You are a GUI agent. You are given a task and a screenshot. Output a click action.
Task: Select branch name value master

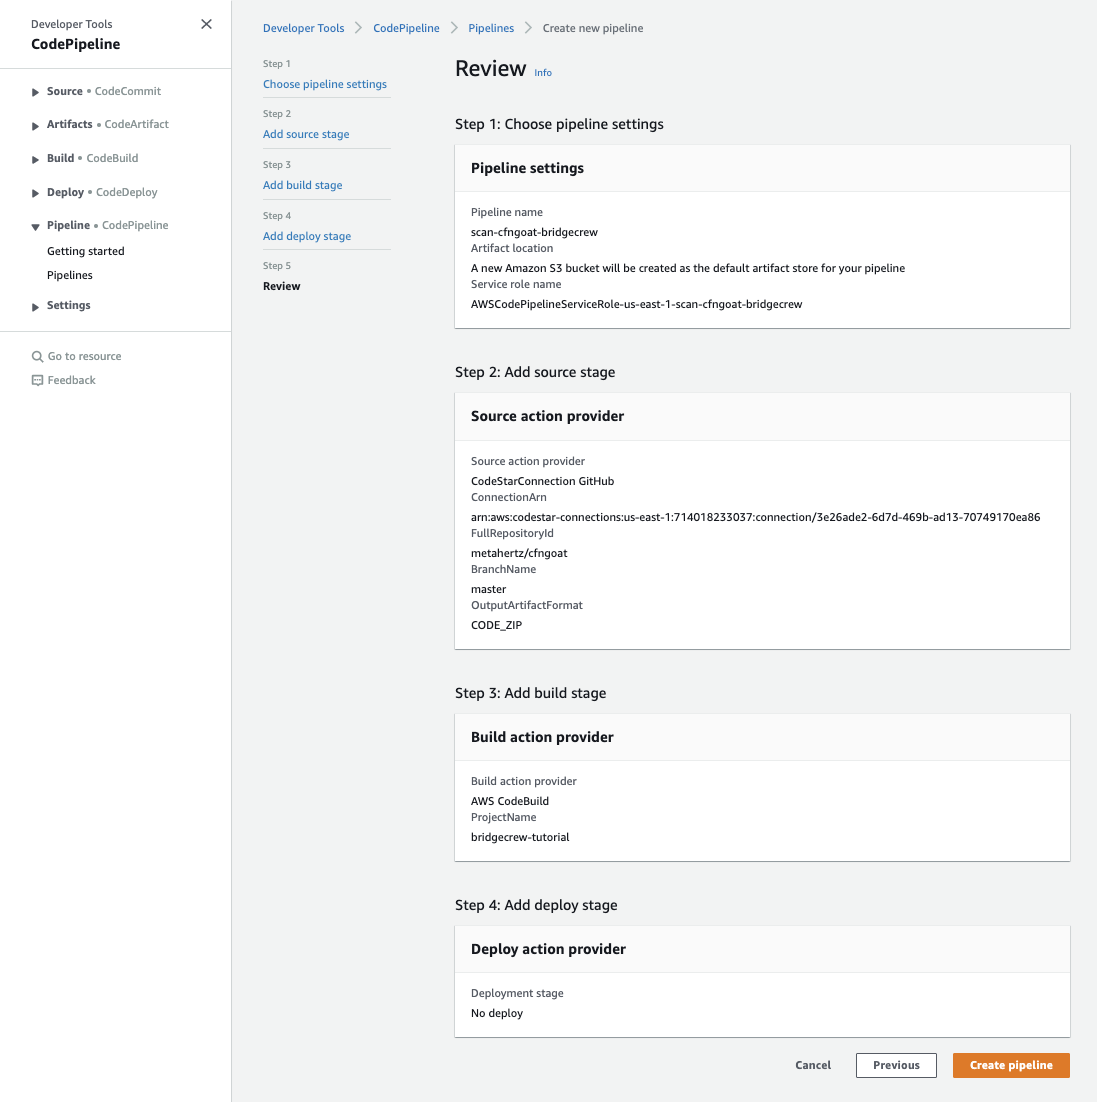[x=488, y=589]
